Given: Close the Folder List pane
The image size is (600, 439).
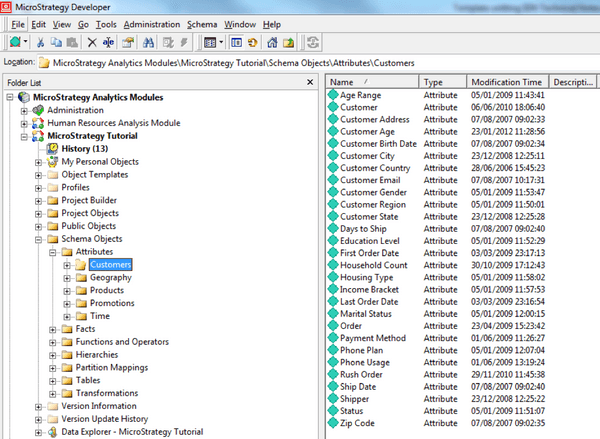Looking at the screenshot, I should pos(310,82).
